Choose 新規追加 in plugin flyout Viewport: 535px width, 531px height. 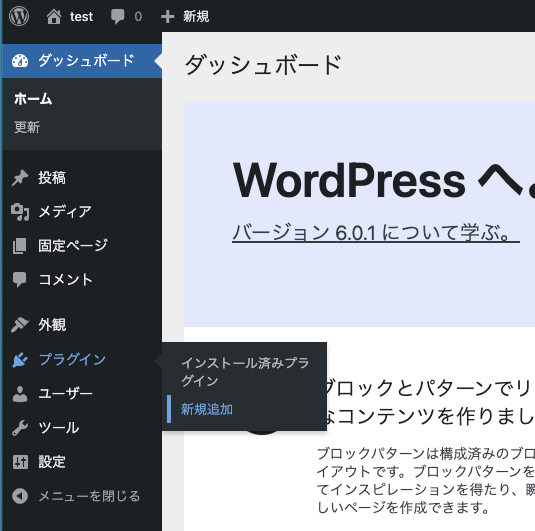(207, 409)
